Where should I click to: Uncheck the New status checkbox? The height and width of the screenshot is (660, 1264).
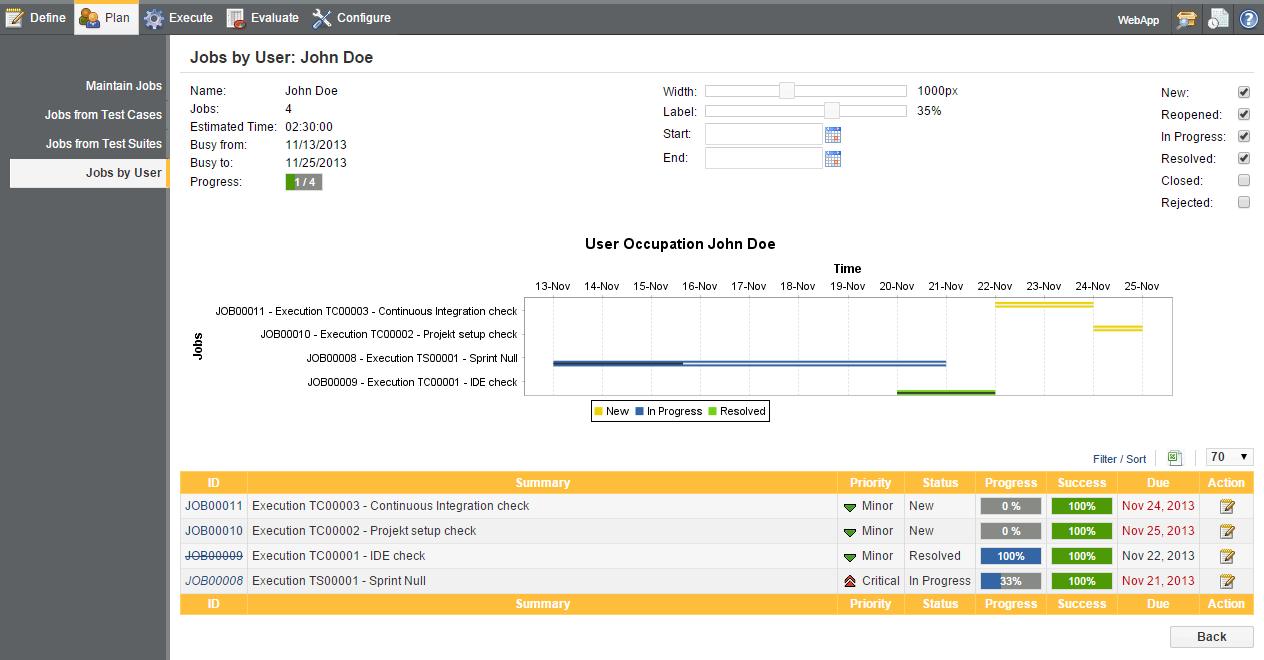coord(1244,92)
